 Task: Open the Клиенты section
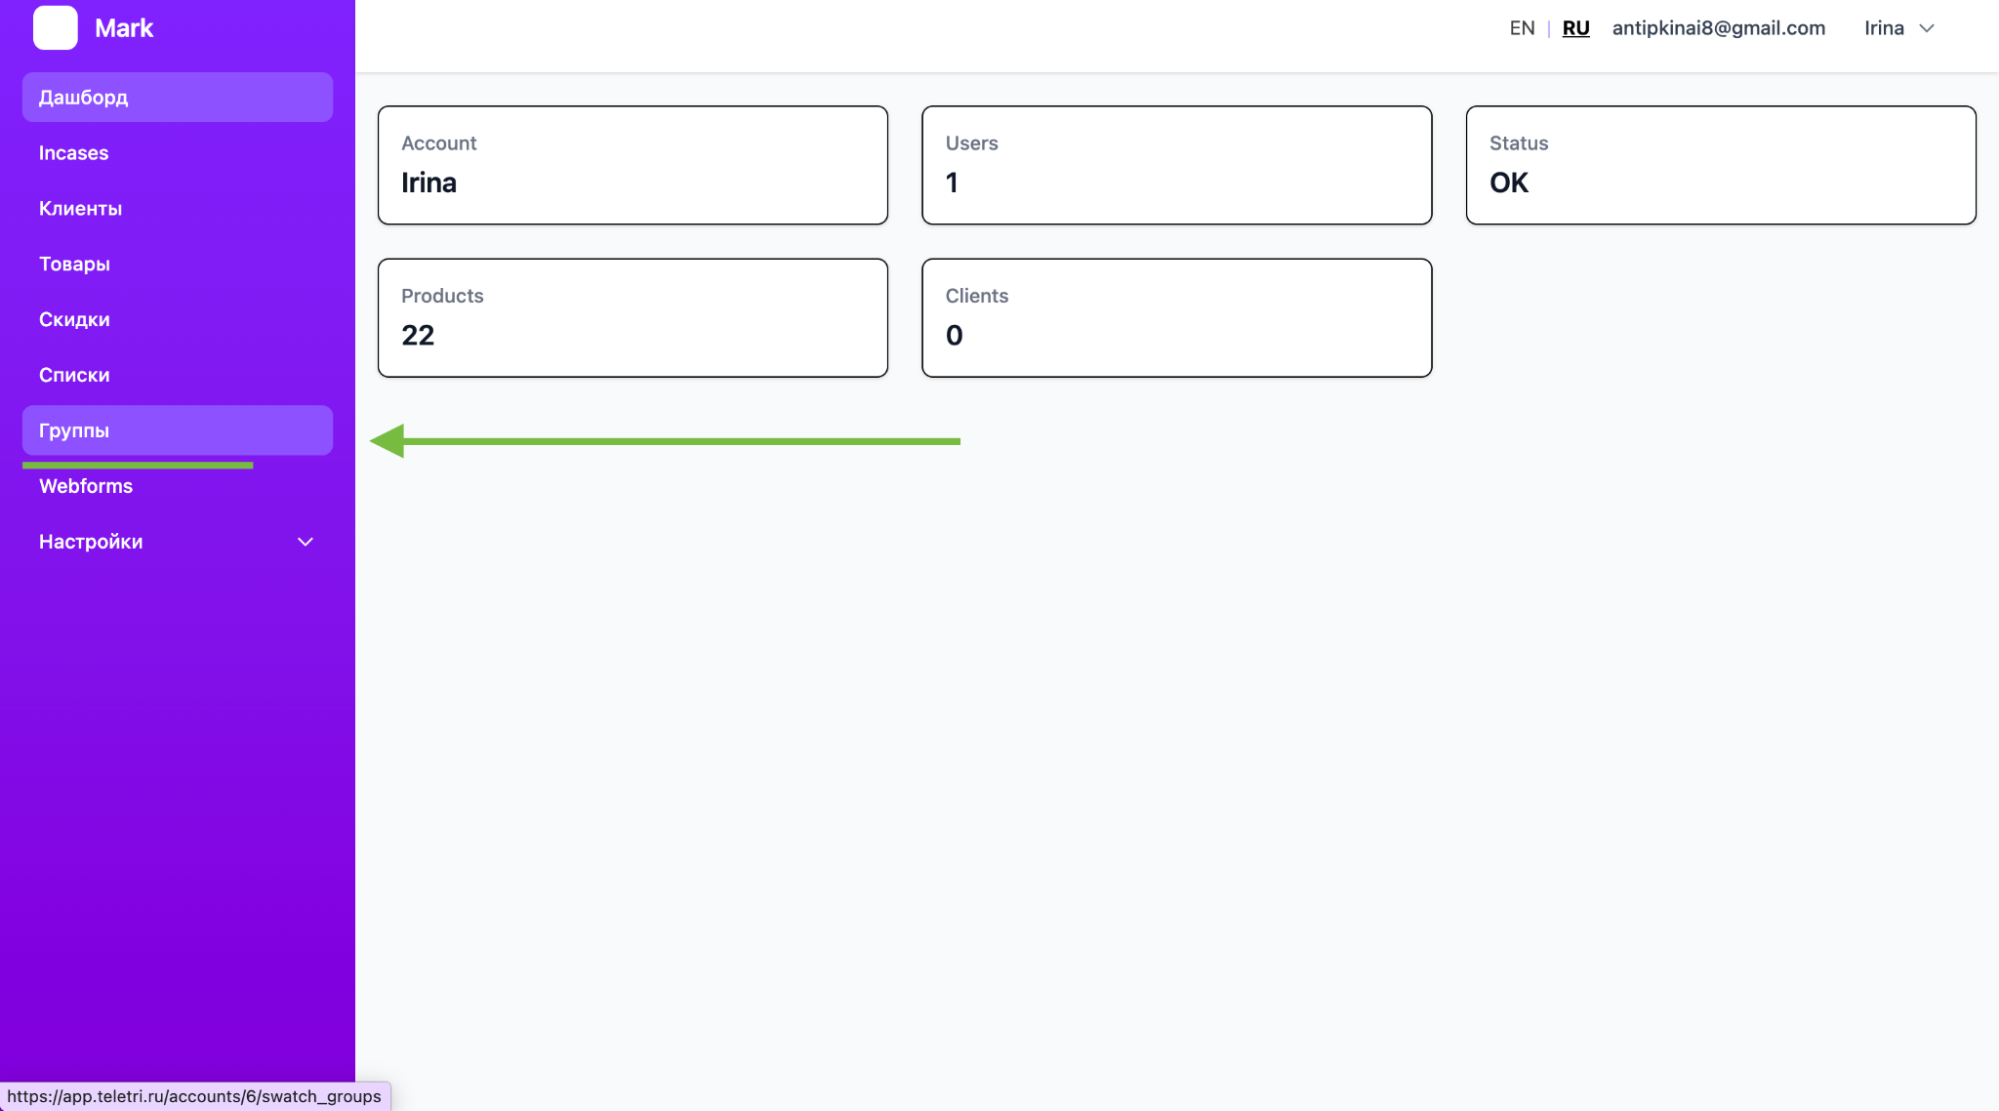(80, 208)
